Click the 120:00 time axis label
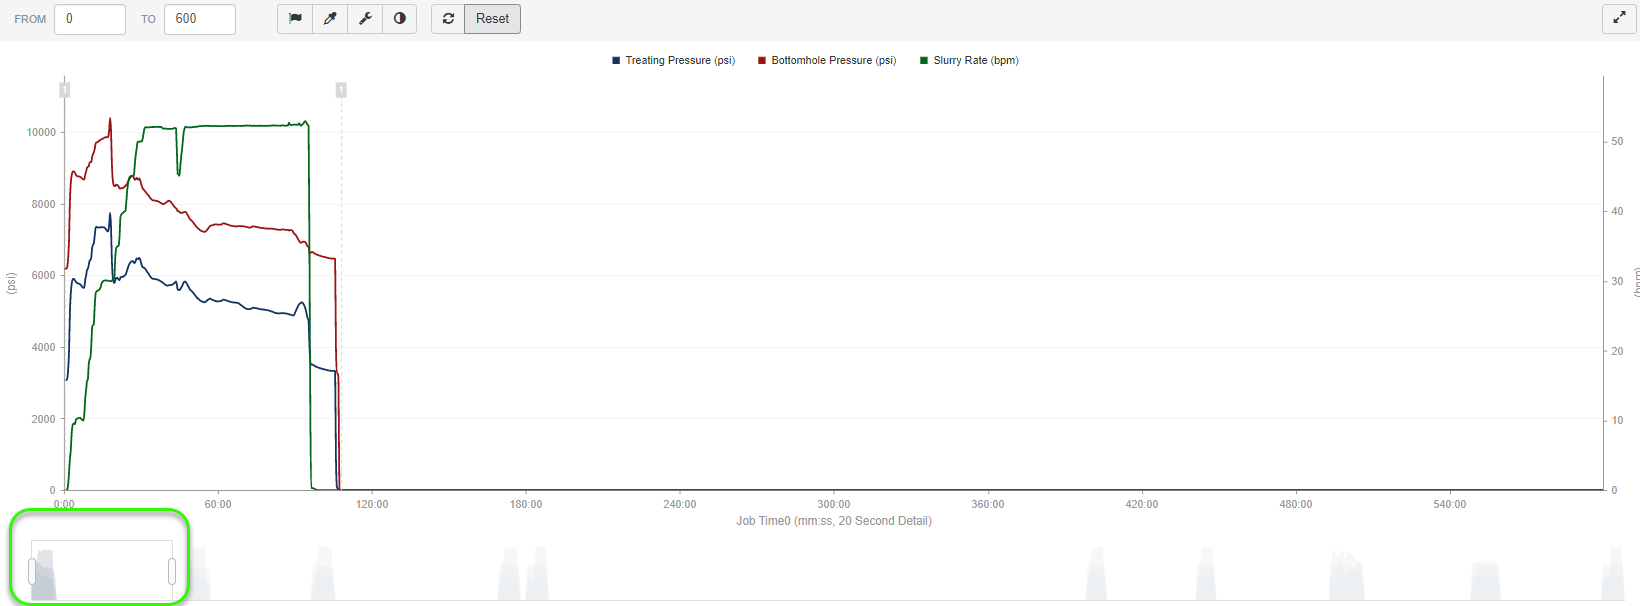Image resolution: width=1640 pixels, height=606 pixels. click(x=372, y=504)
